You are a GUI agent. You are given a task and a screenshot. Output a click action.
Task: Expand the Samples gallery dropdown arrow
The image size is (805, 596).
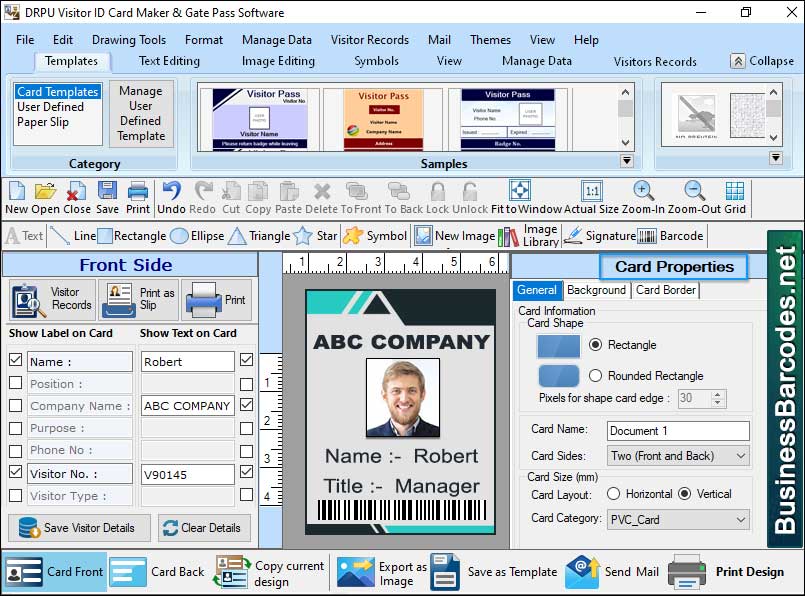pyautogui.click(x=626, y=161)
